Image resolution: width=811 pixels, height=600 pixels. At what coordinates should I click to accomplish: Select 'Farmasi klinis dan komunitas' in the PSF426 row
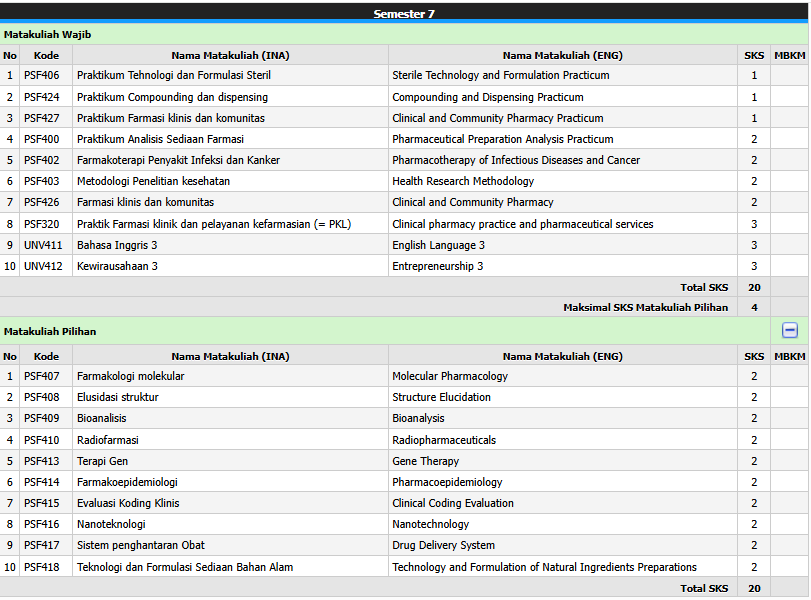point(145,202)
